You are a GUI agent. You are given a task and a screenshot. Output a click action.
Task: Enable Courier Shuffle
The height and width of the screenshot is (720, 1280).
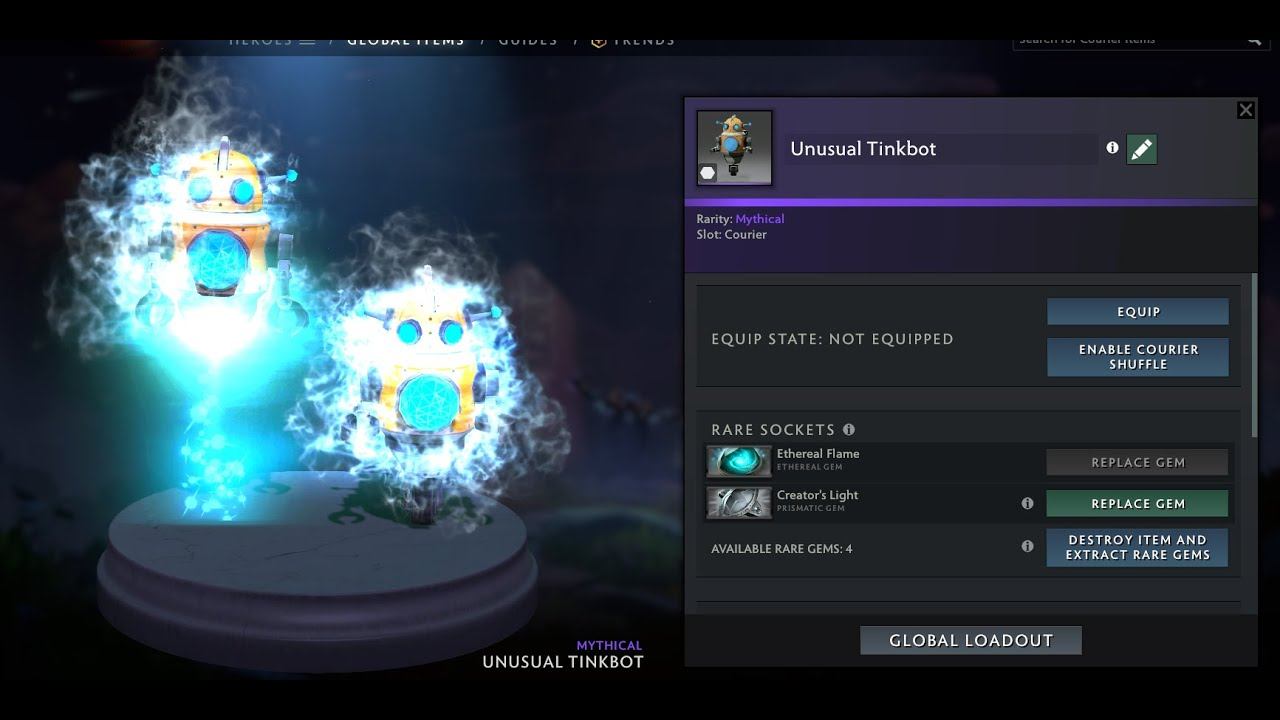1138,357
